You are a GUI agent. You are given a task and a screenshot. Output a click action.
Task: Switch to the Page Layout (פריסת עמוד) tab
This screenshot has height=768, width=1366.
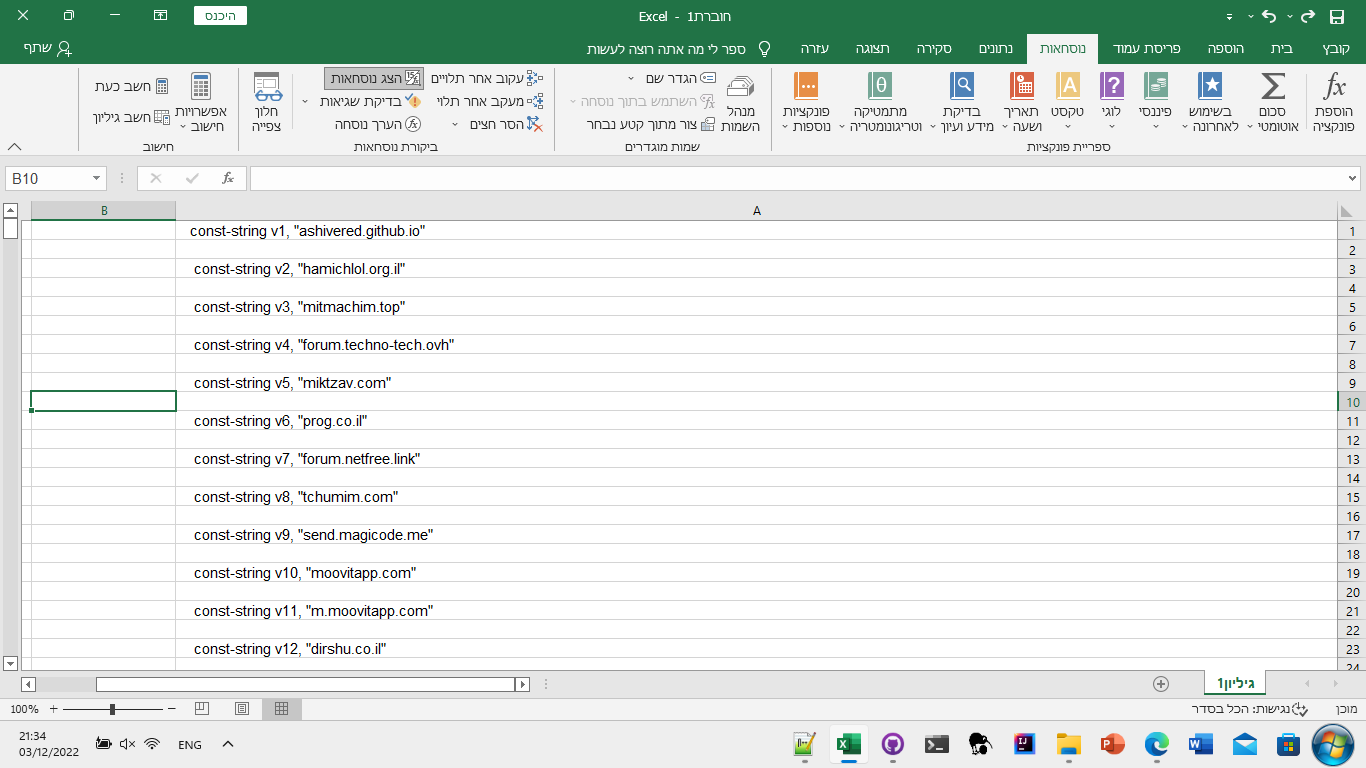pyautogui.click(x=1147, y=48)
